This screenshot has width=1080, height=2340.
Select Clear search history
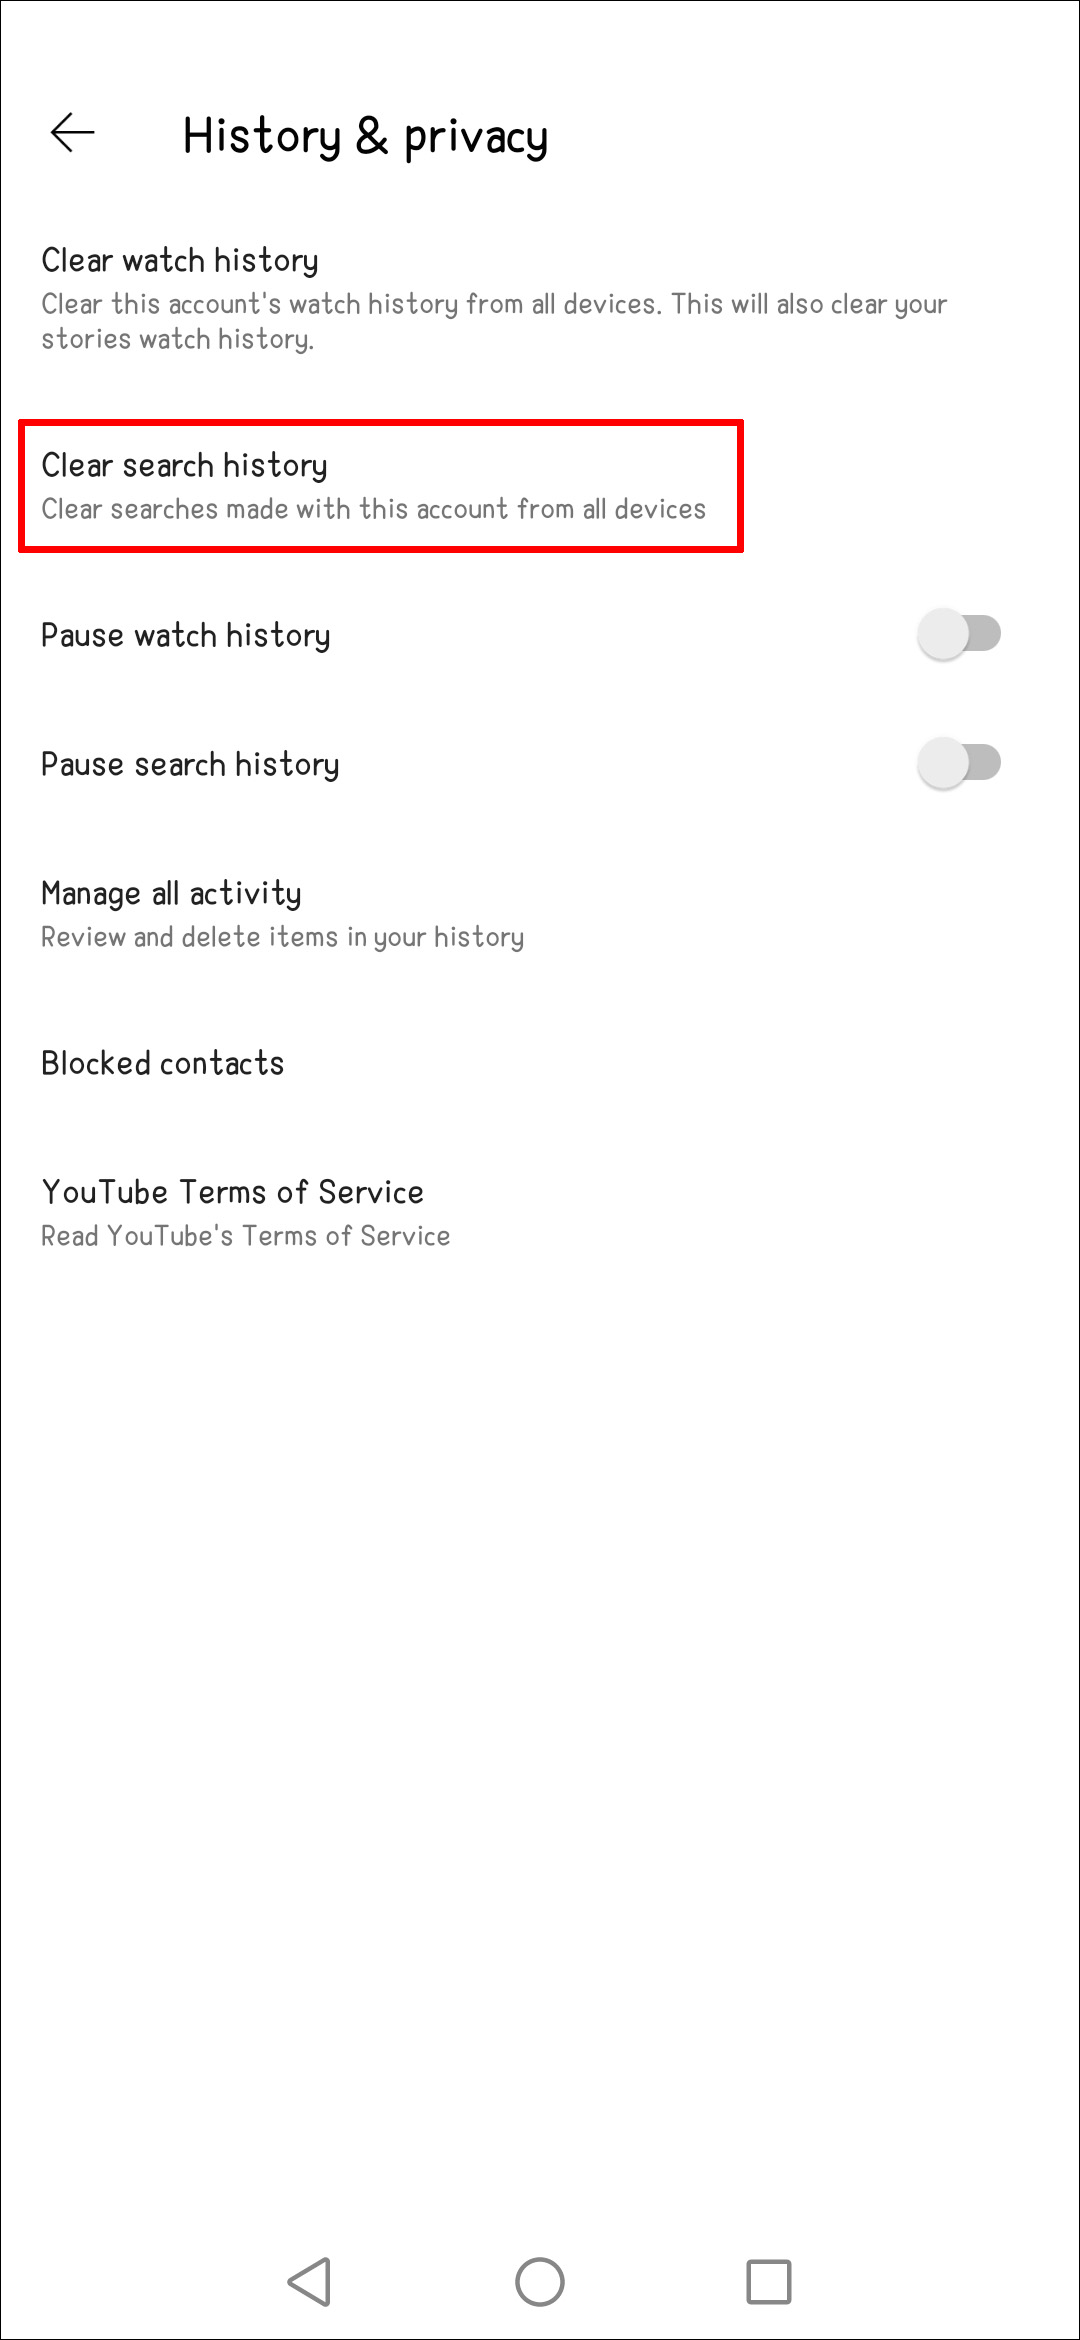186,465
